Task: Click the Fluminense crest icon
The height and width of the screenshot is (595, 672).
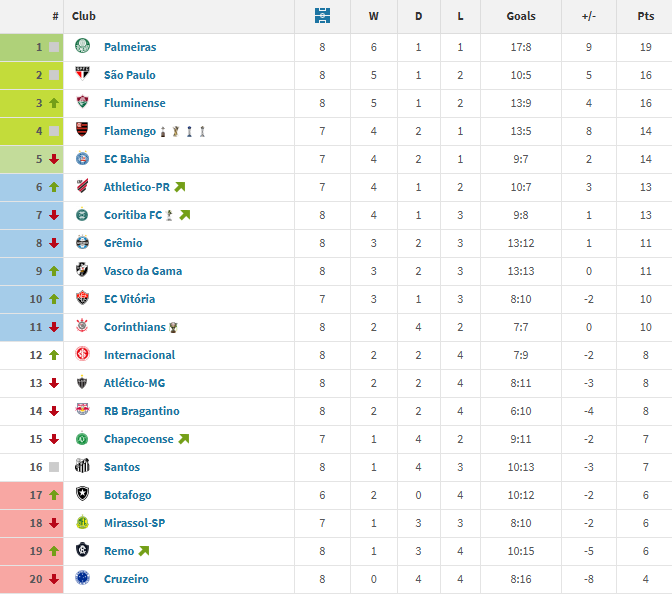Action: (82, 103)
